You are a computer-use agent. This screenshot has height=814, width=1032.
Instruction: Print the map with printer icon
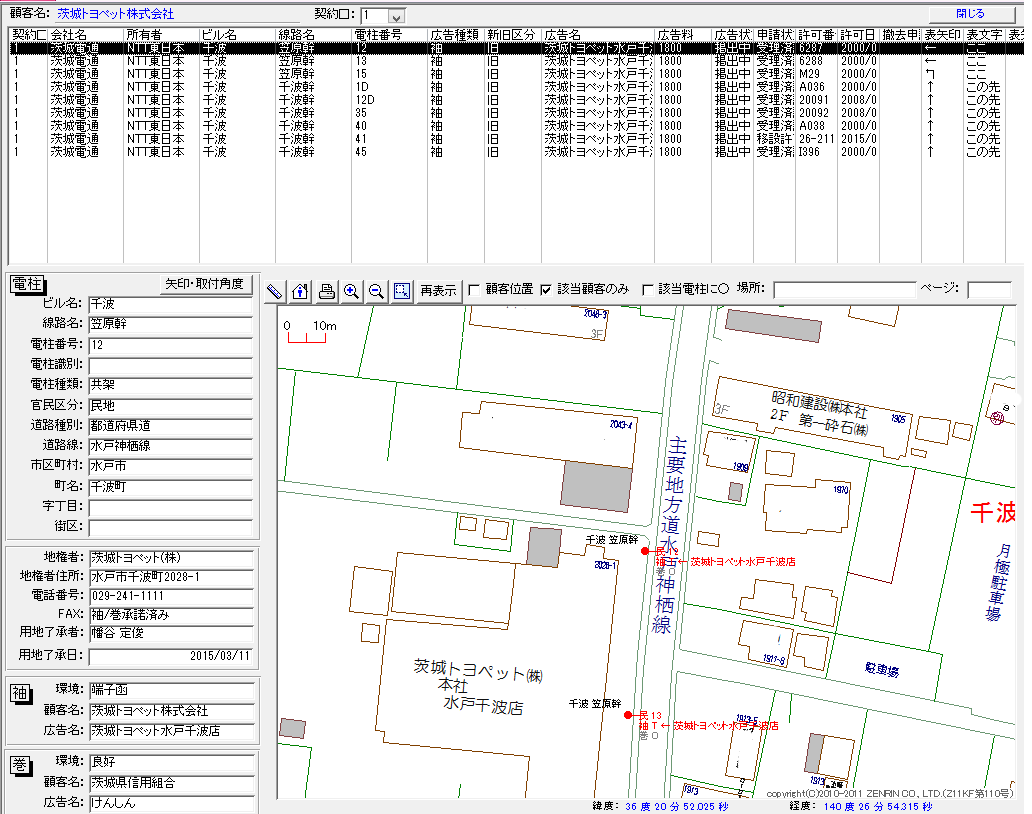click(326, 291)
